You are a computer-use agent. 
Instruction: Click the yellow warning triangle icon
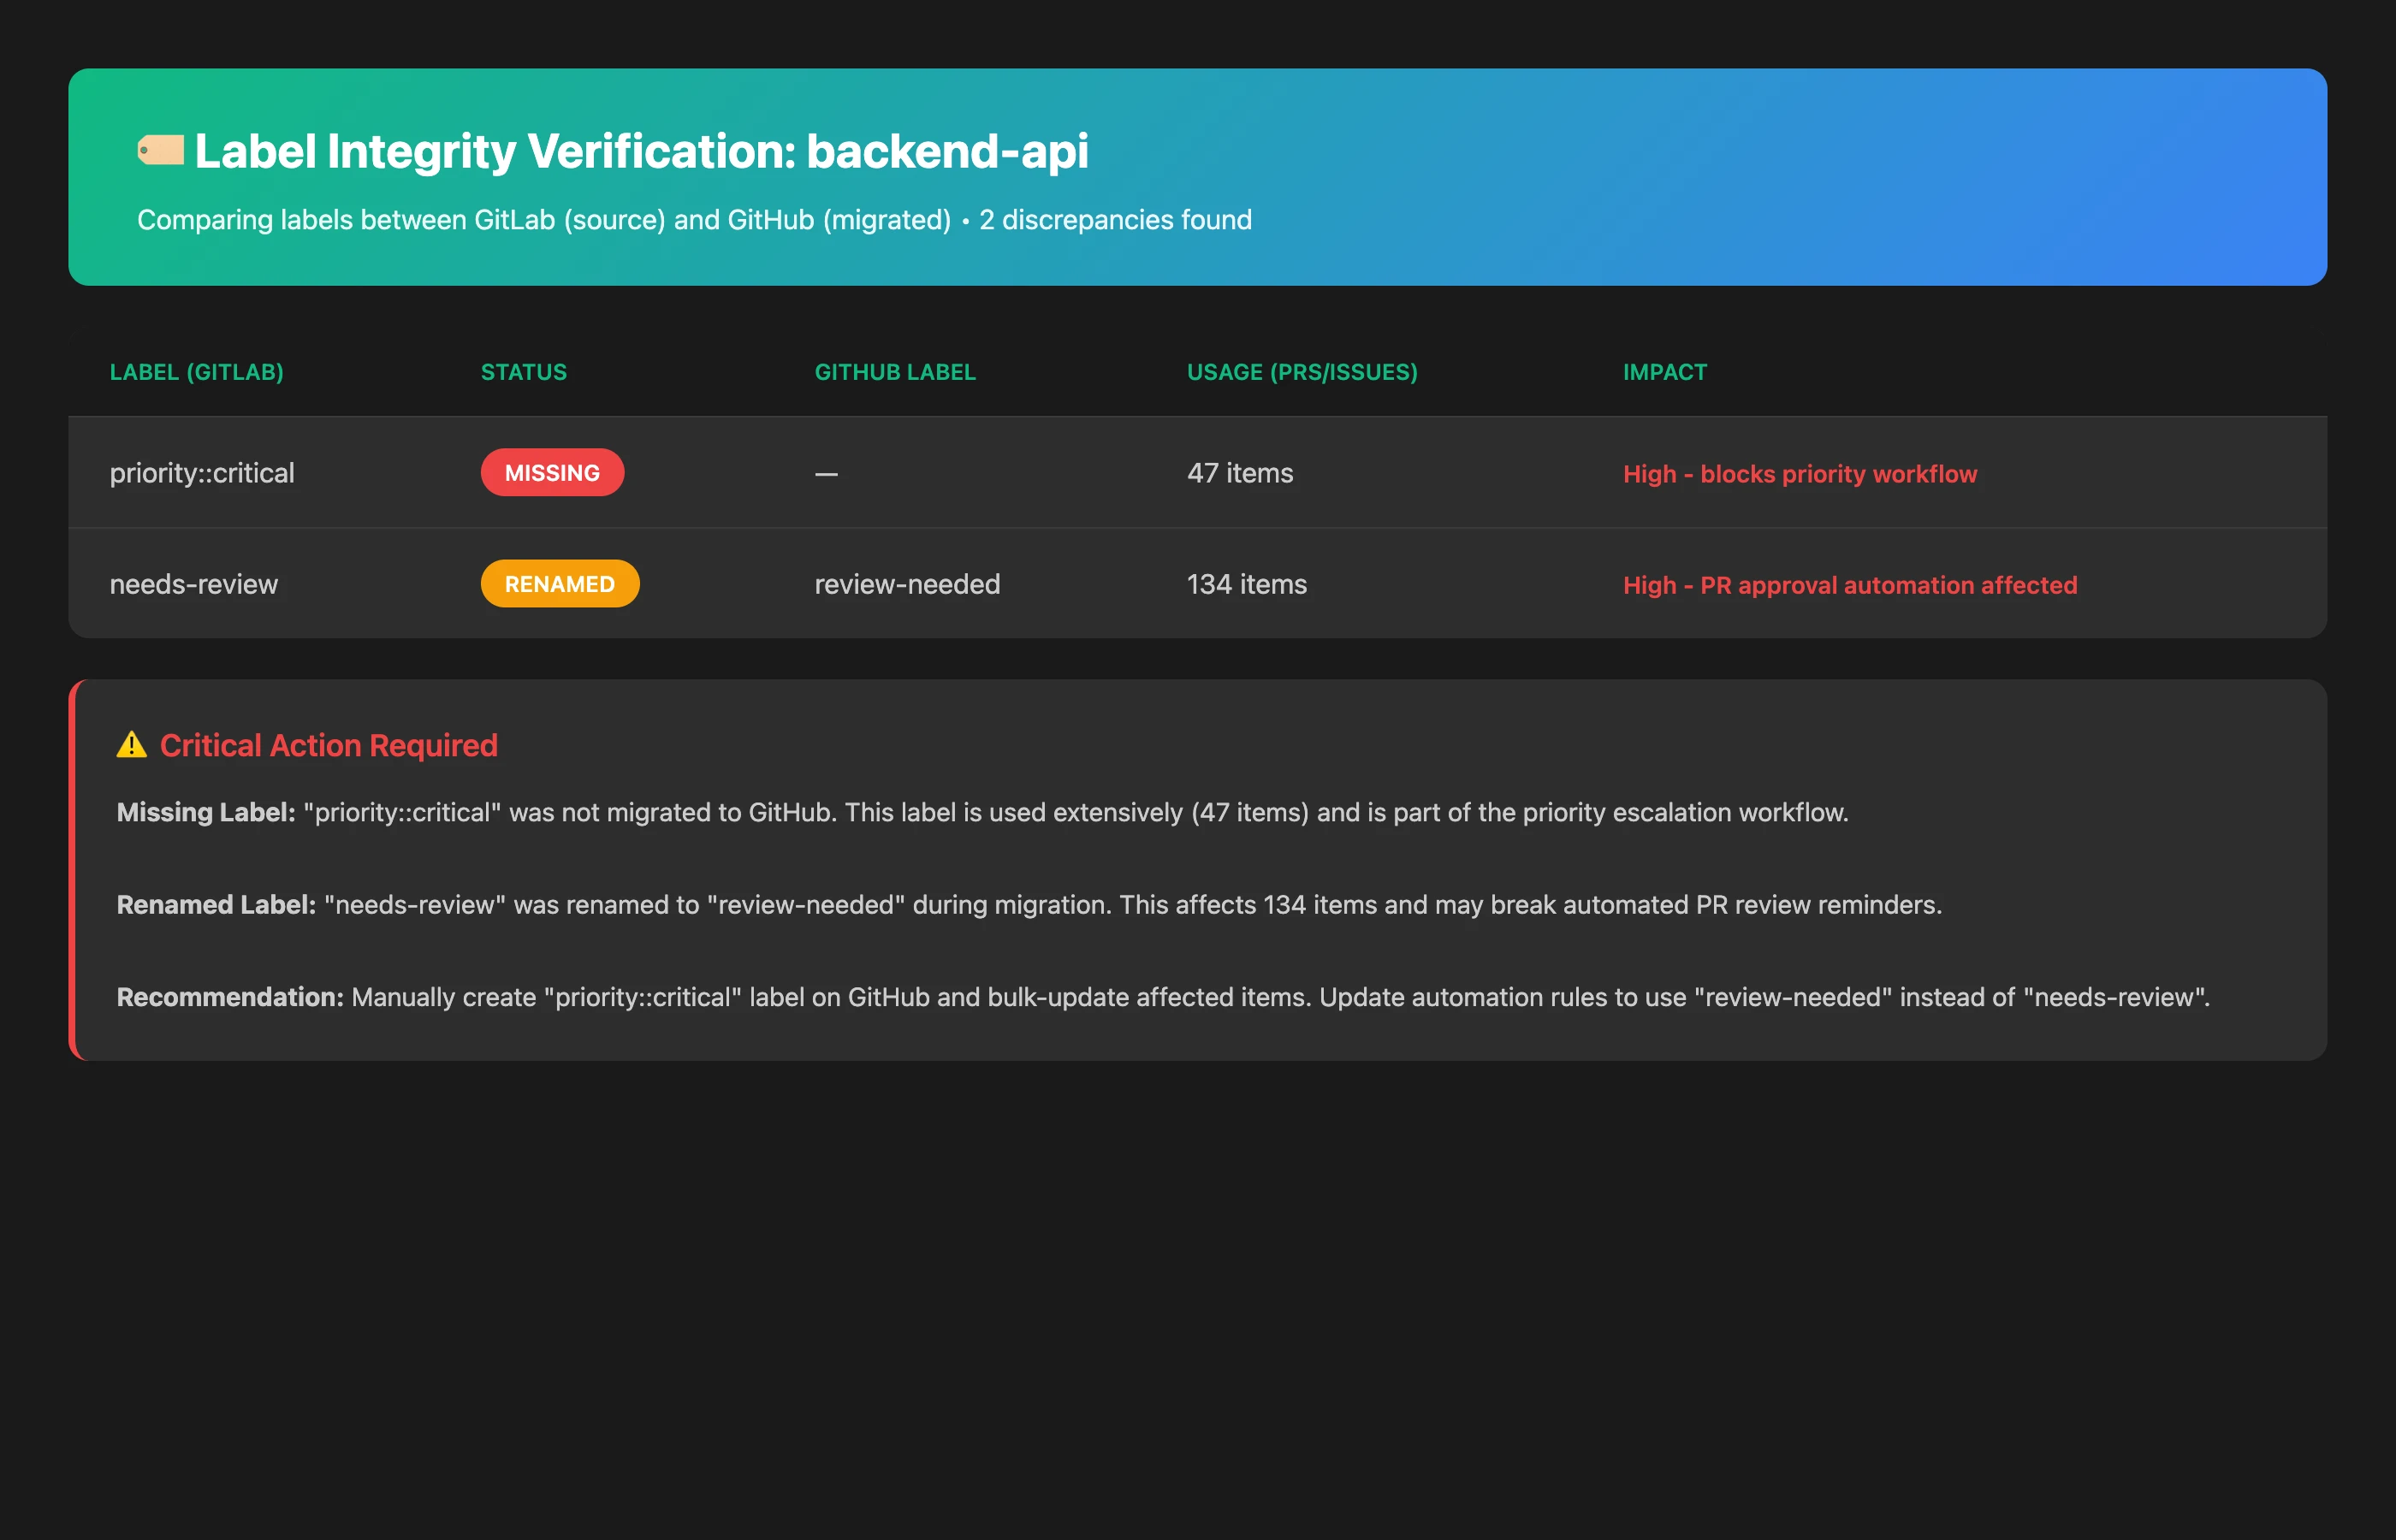(132, 745)
